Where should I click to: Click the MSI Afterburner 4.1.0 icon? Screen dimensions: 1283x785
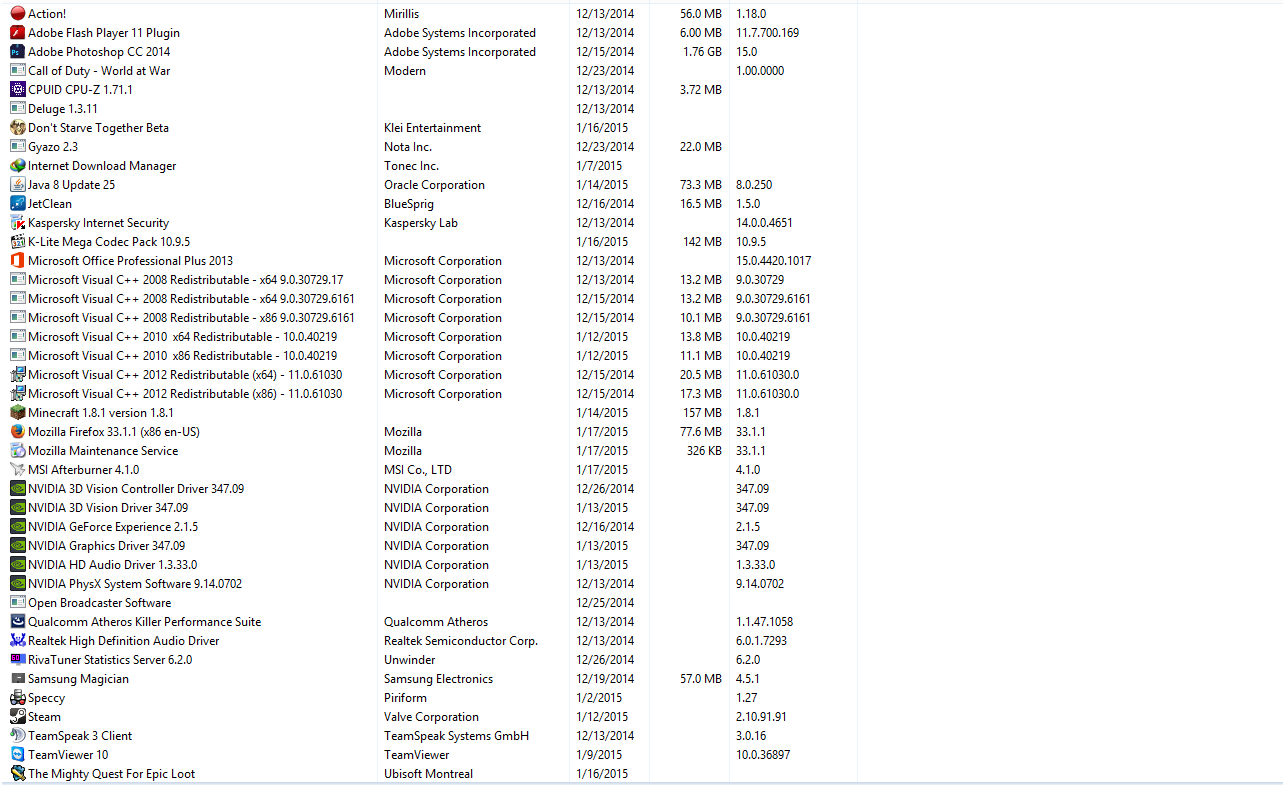coord(18,470)
